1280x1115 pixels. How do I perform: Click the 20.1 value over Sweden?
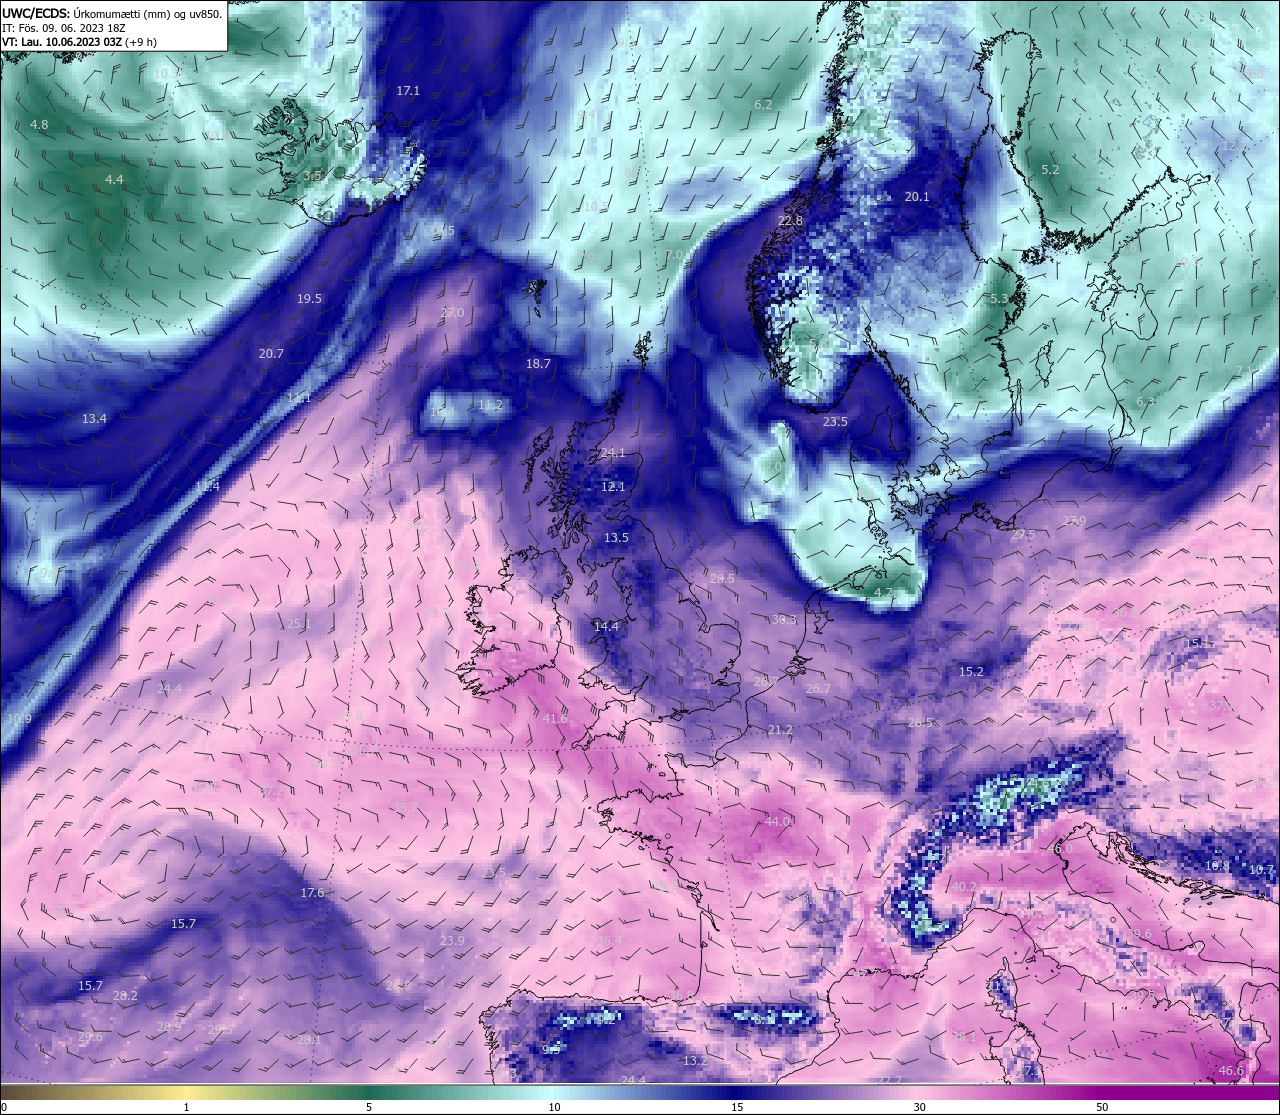point(917,196)
